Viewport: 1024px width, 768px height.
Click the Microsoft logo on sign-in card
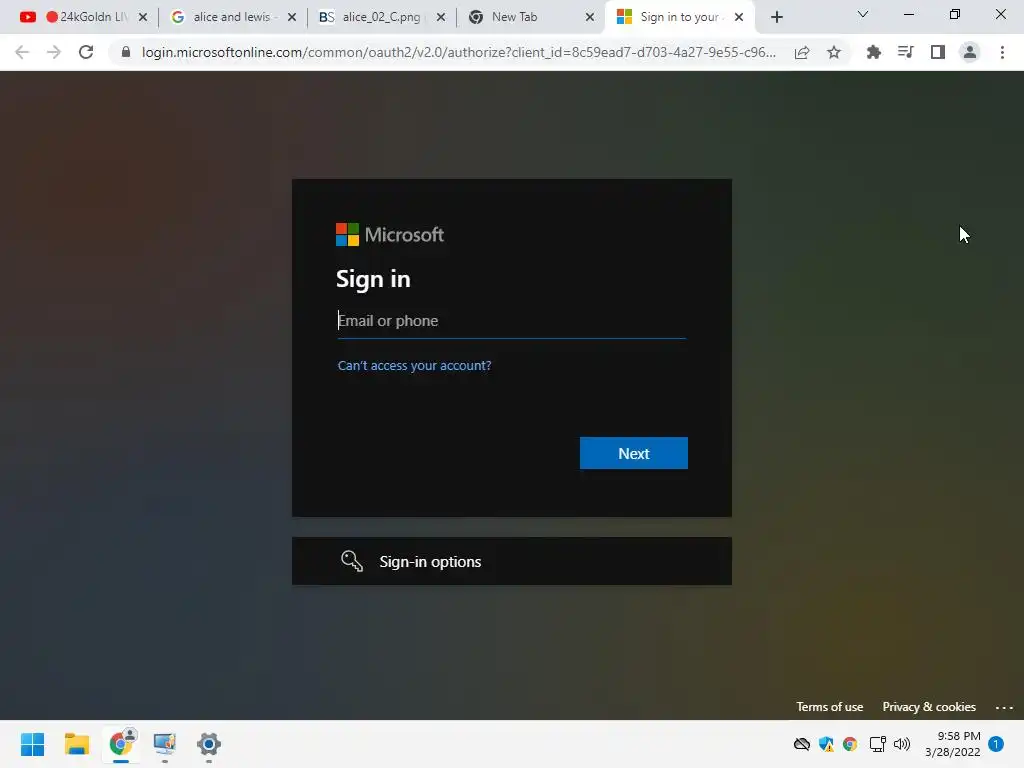390,234
